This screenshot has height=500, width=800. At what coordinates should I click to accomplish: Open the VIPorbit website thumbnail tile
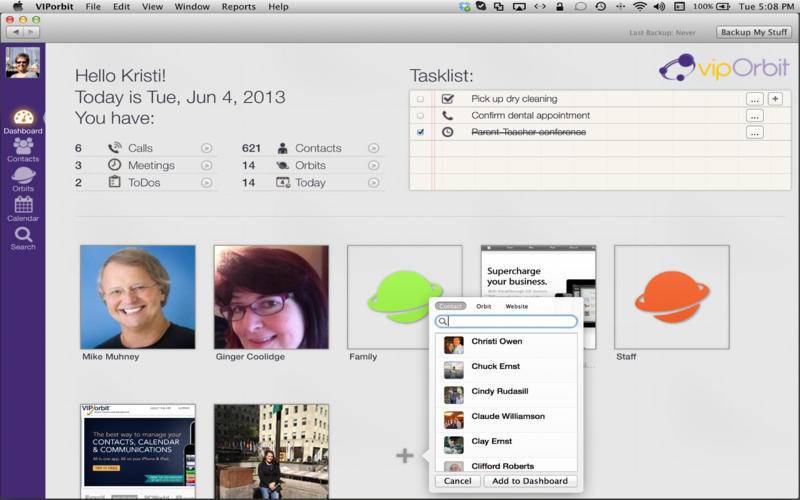[138, 451]
